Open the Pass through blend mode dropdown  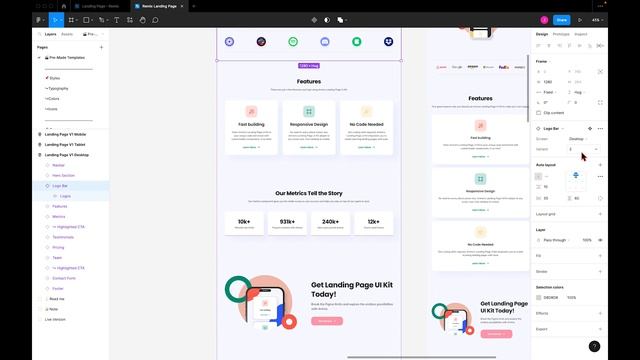(x=557, y=240)
